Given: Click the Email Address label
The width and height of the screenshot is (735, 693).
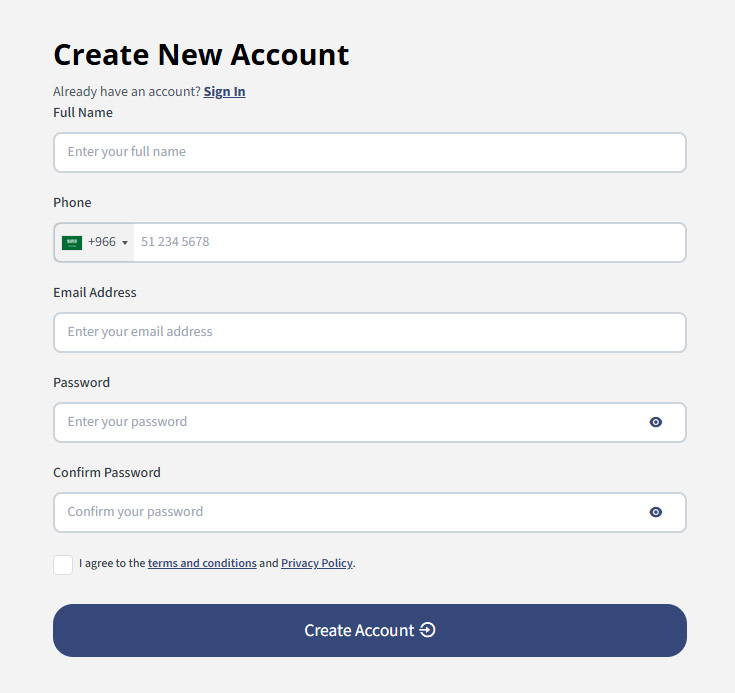Looking at the screenshot, I should point(95,293).
